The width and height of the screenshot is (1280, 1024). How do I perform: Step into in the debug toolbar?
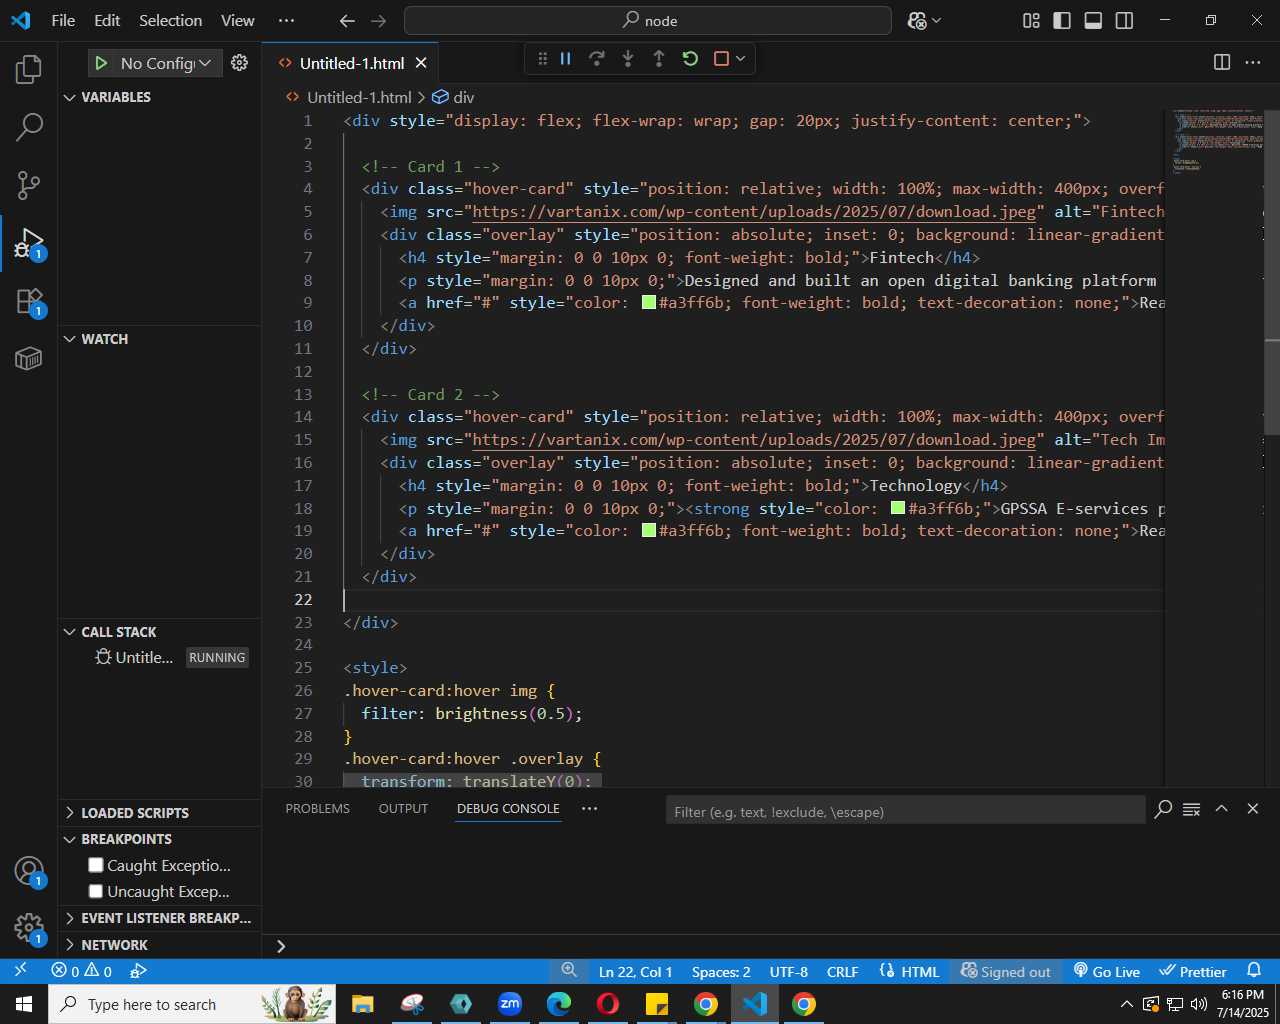tap(628, 59)
